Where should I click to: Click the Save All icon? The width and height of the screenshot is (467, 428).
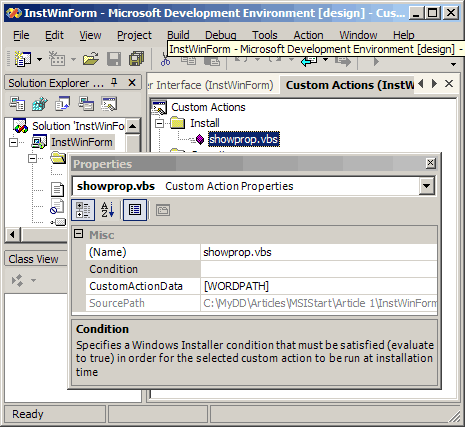[136, 59]
